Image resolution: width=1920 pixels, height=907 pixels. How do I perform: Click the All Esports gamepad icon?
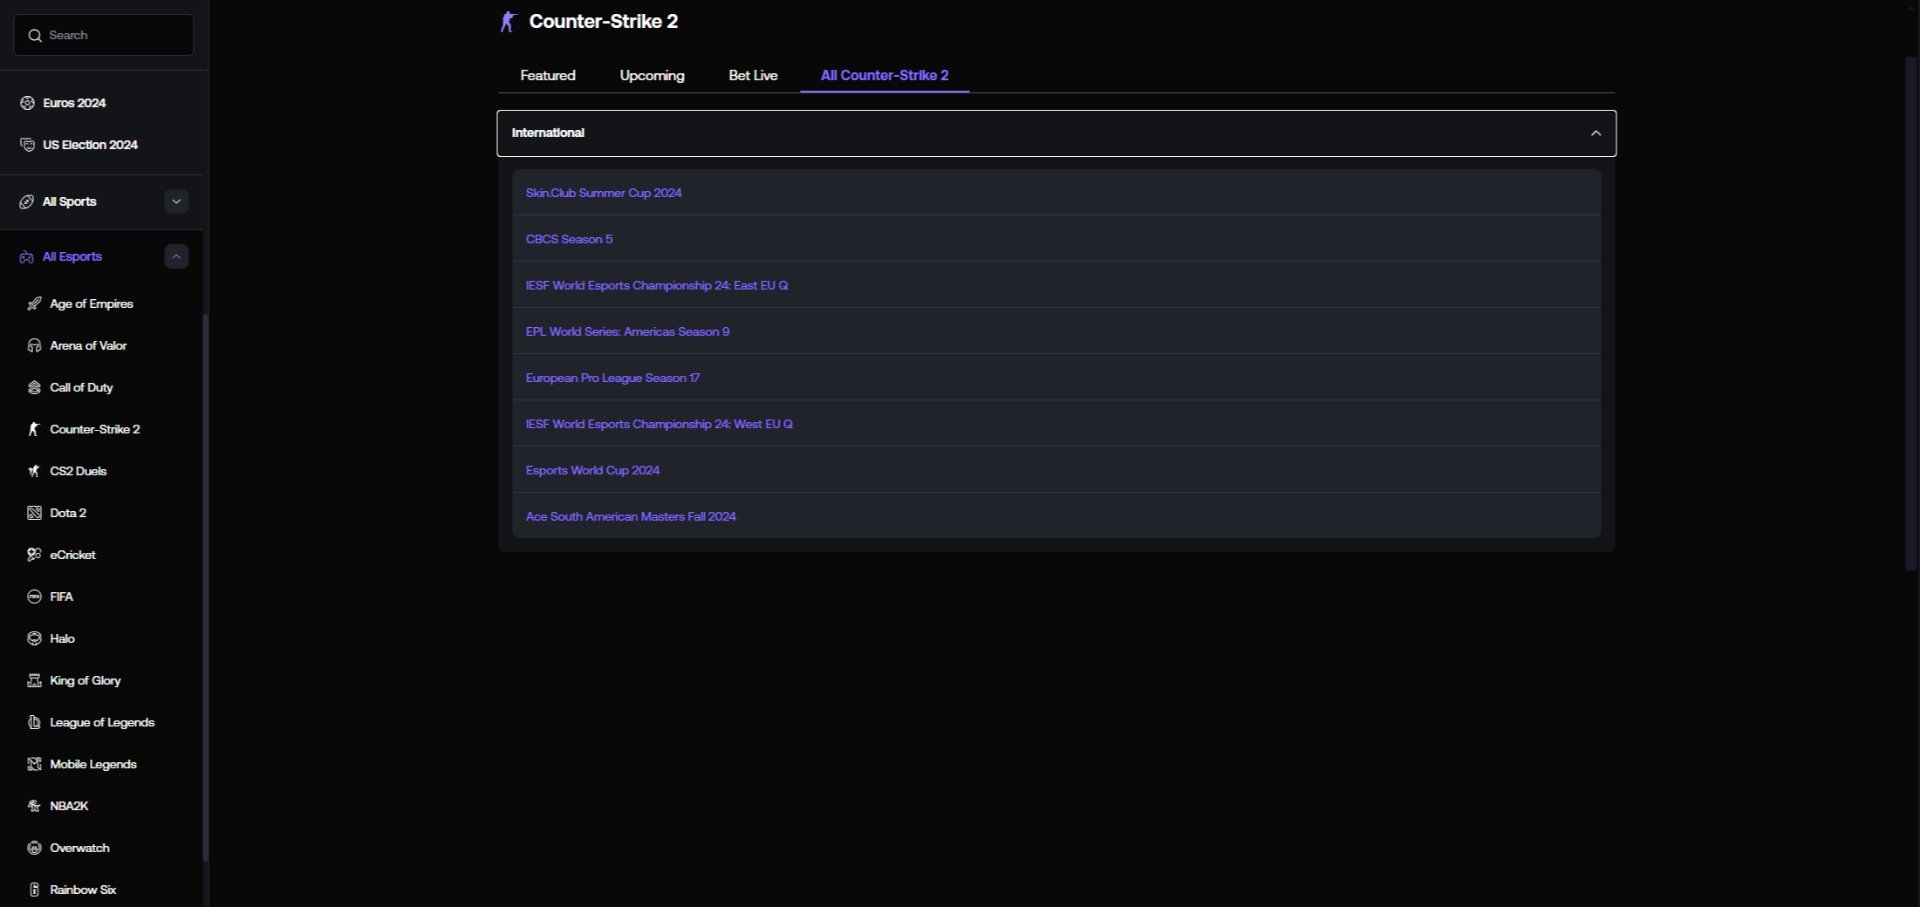pyautogui.click(x=27, y=257)
